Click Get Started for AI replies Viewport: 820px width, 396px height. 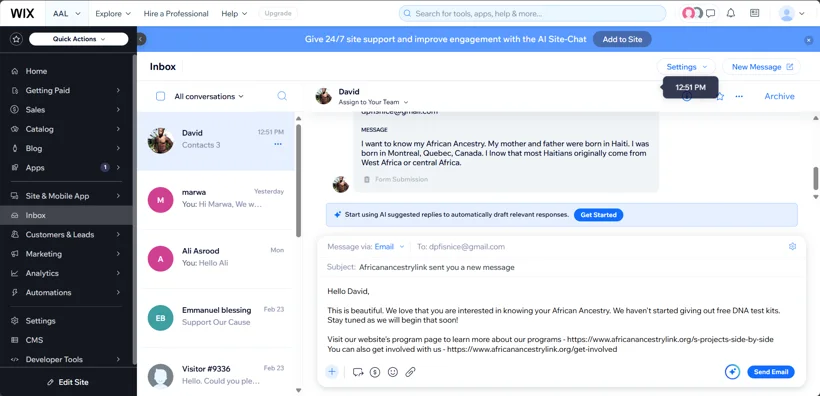click(x=598, y=215)
